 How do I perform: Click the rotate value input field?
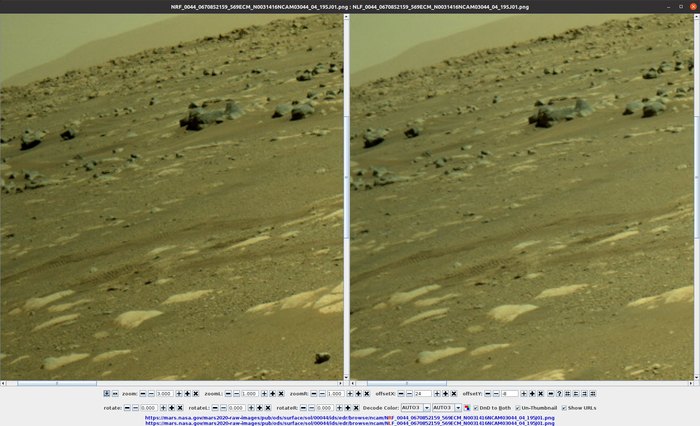[x=149, y=408]
